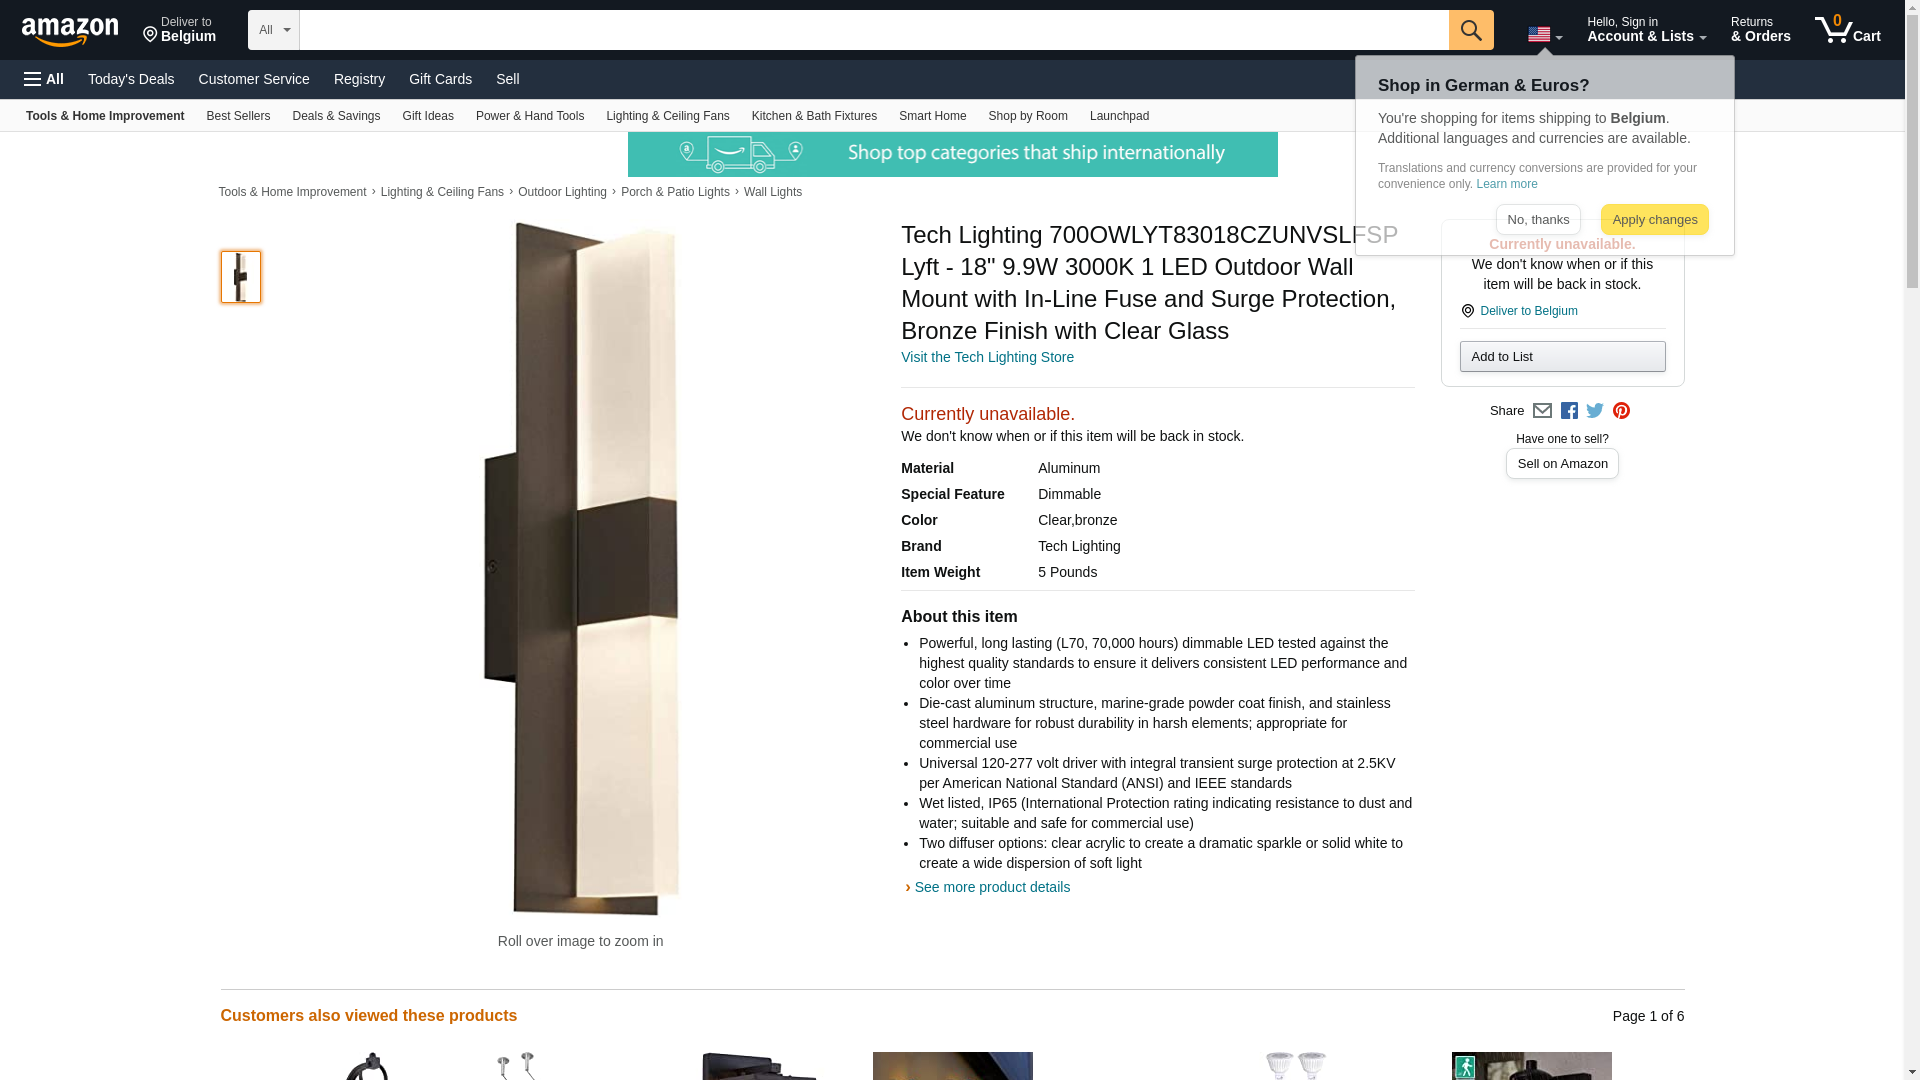
Task: Expand See more product details
Action: [991, 887]
